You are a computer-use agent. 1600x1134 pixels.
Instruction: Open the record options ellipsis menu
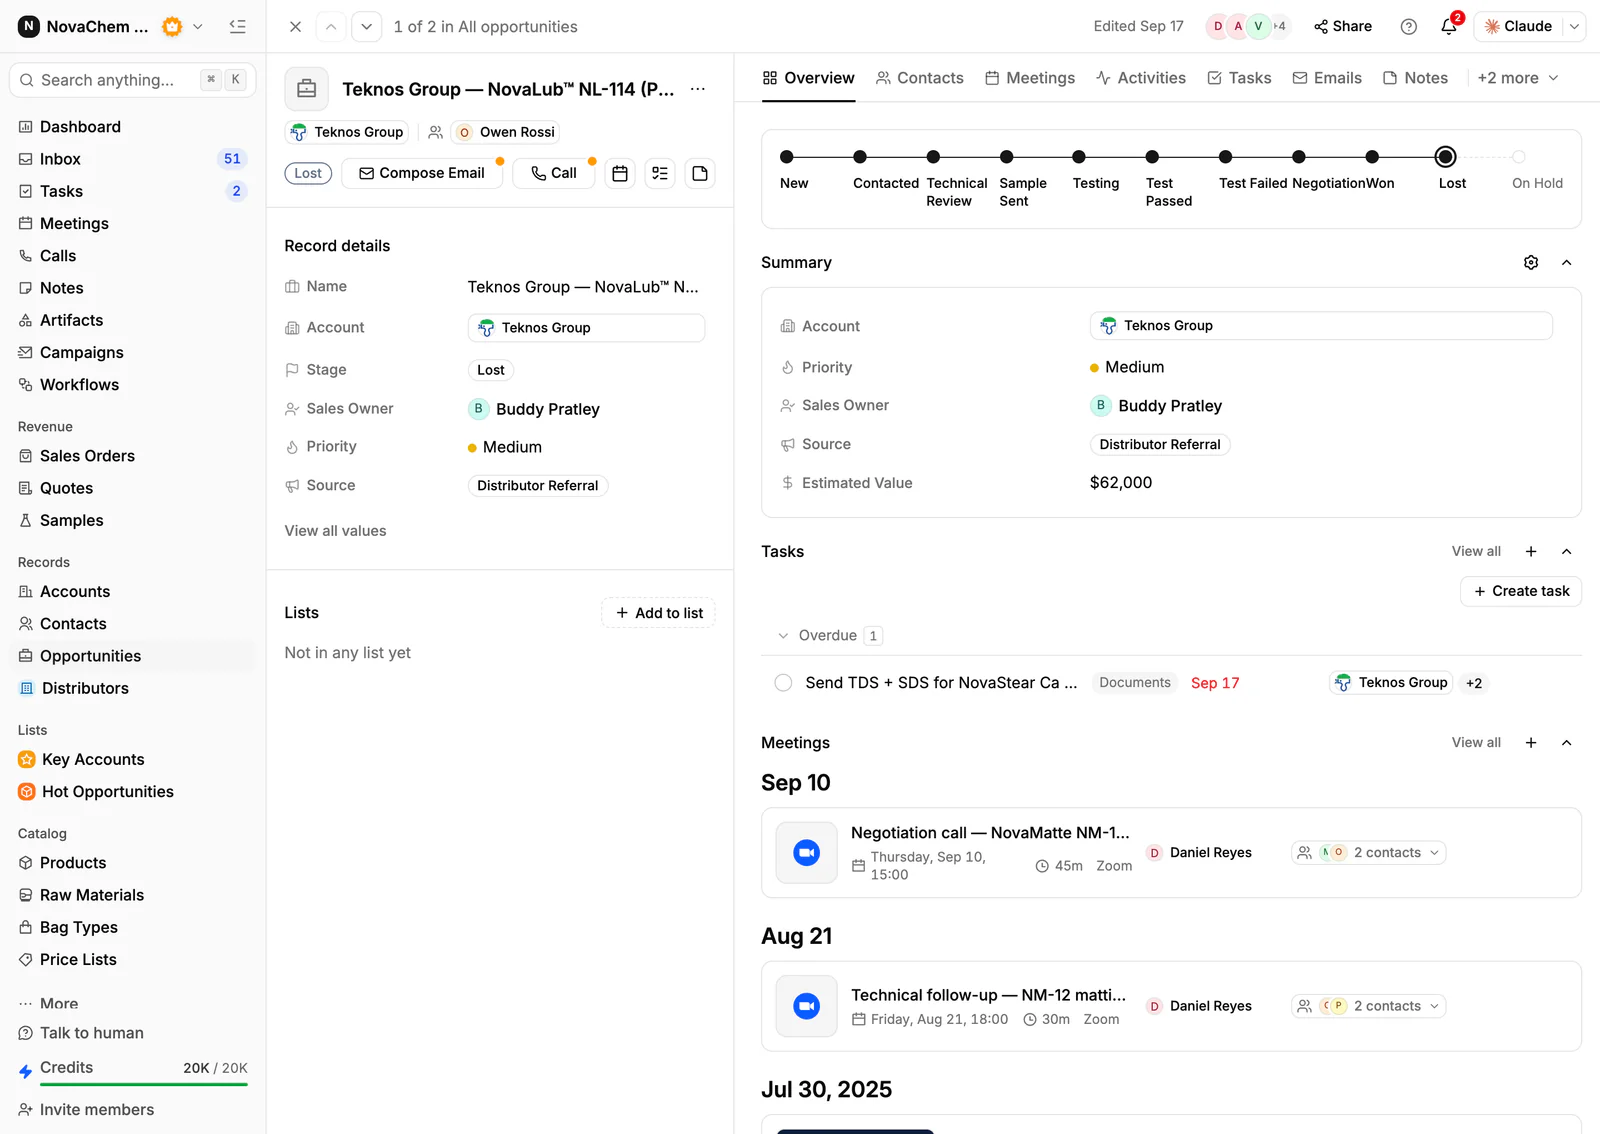(x=697, y=89)
